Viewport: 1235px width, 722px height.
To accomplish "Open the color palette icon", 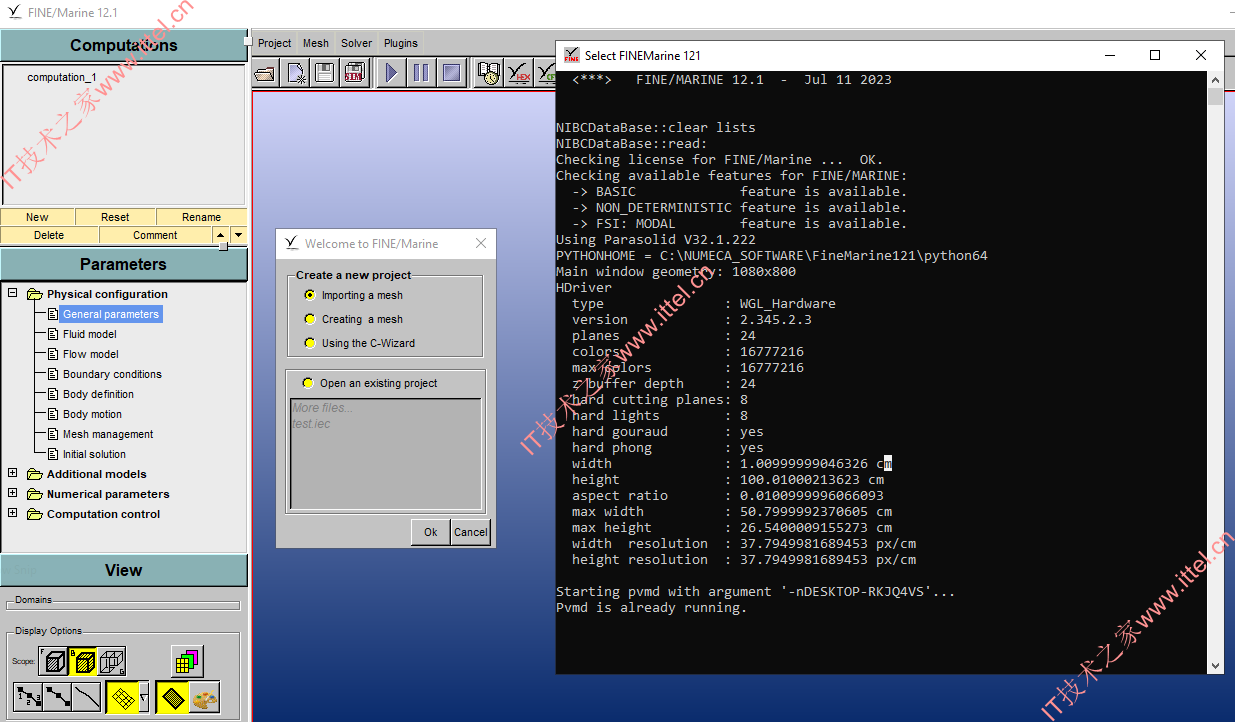I will [x=204, y=697].
